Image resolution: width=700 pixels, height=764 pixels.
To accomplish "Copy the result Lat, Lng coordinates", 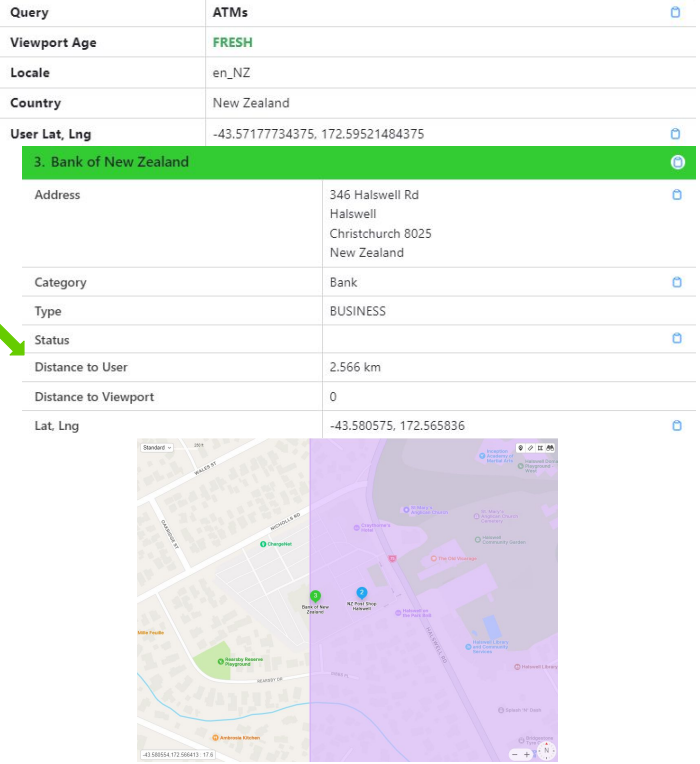I will coord(677,425).
